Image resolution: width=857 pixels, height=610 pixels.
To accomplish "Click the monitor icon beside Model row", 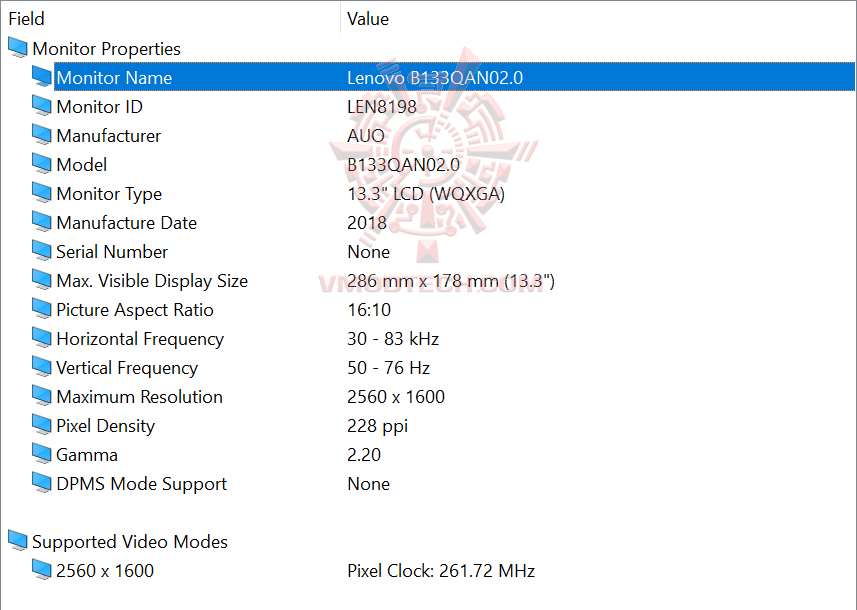I will pyautogui.click(x=42, y=164).
